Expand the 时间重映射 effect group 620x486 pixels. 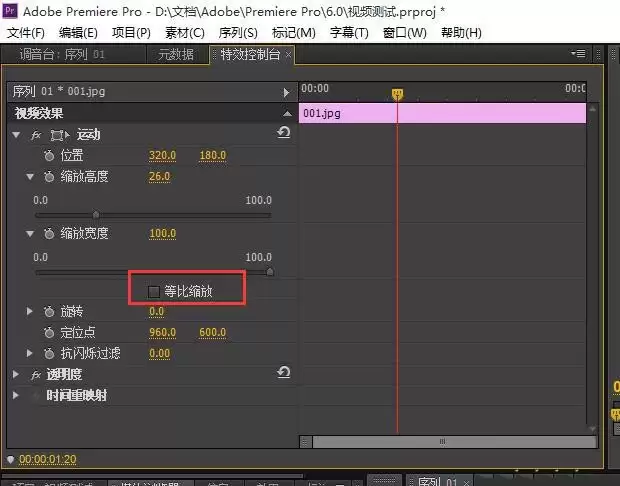point(16,395)
